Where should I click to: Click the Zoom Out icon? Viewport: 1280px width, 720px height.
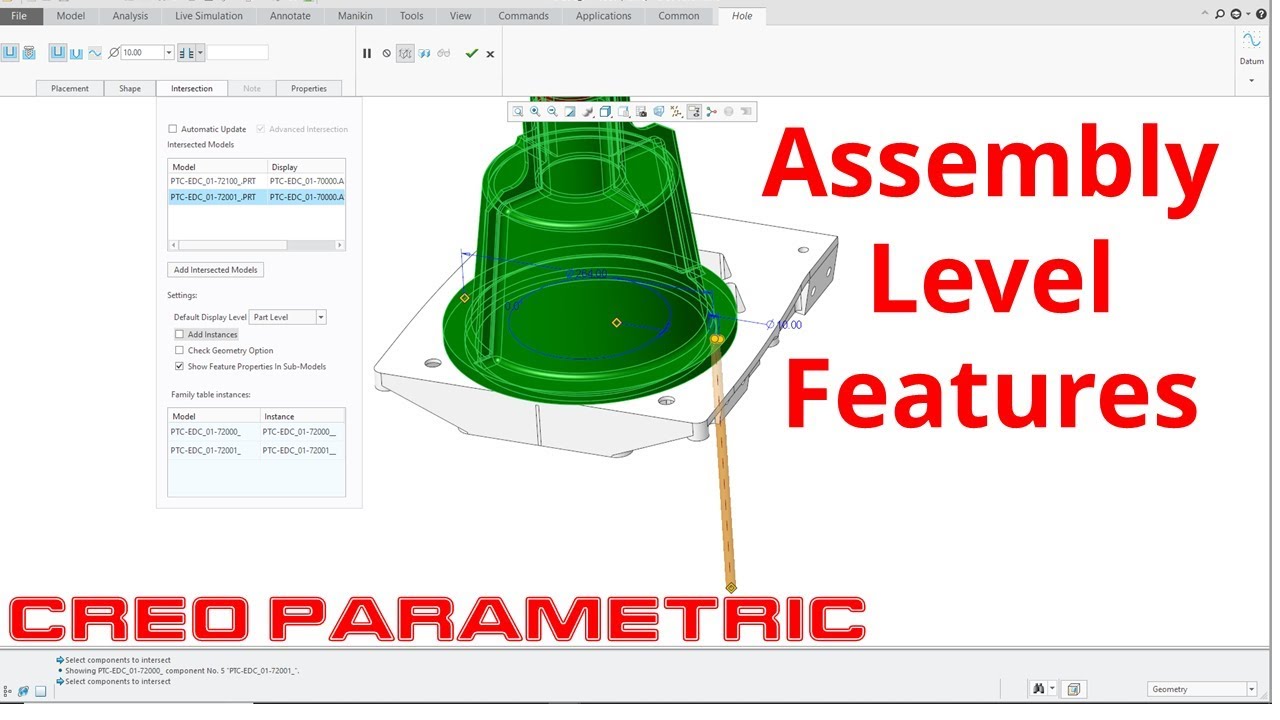coord(552,111)
